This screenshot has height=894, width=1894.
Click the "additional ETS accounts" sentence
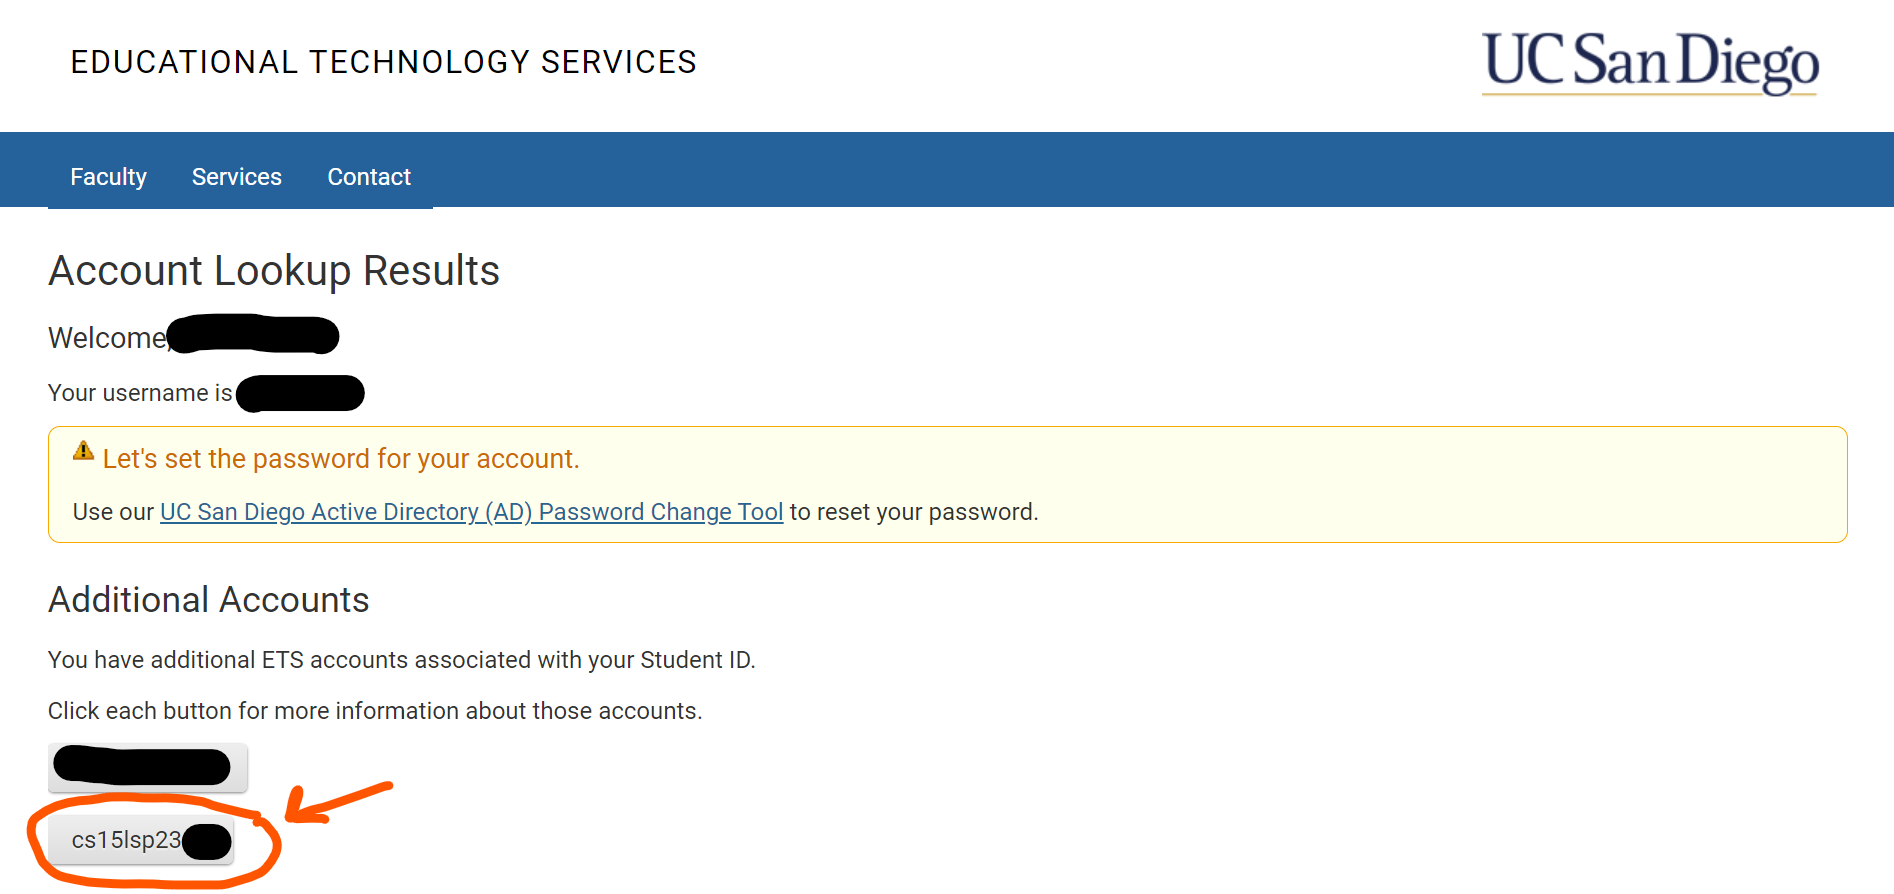(x=401, y=660)
